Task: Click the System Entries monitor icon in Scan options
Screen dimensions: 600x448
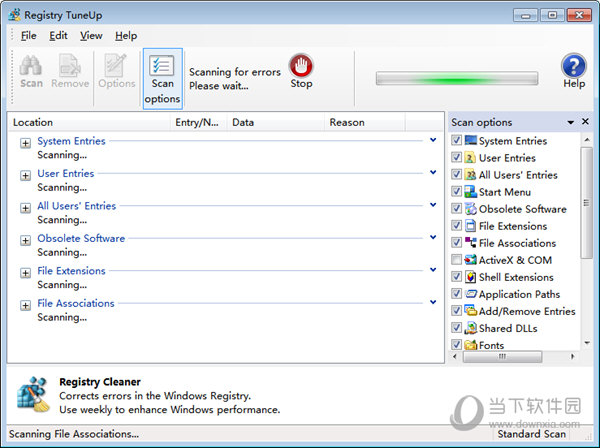Action: tap(470, 140)
